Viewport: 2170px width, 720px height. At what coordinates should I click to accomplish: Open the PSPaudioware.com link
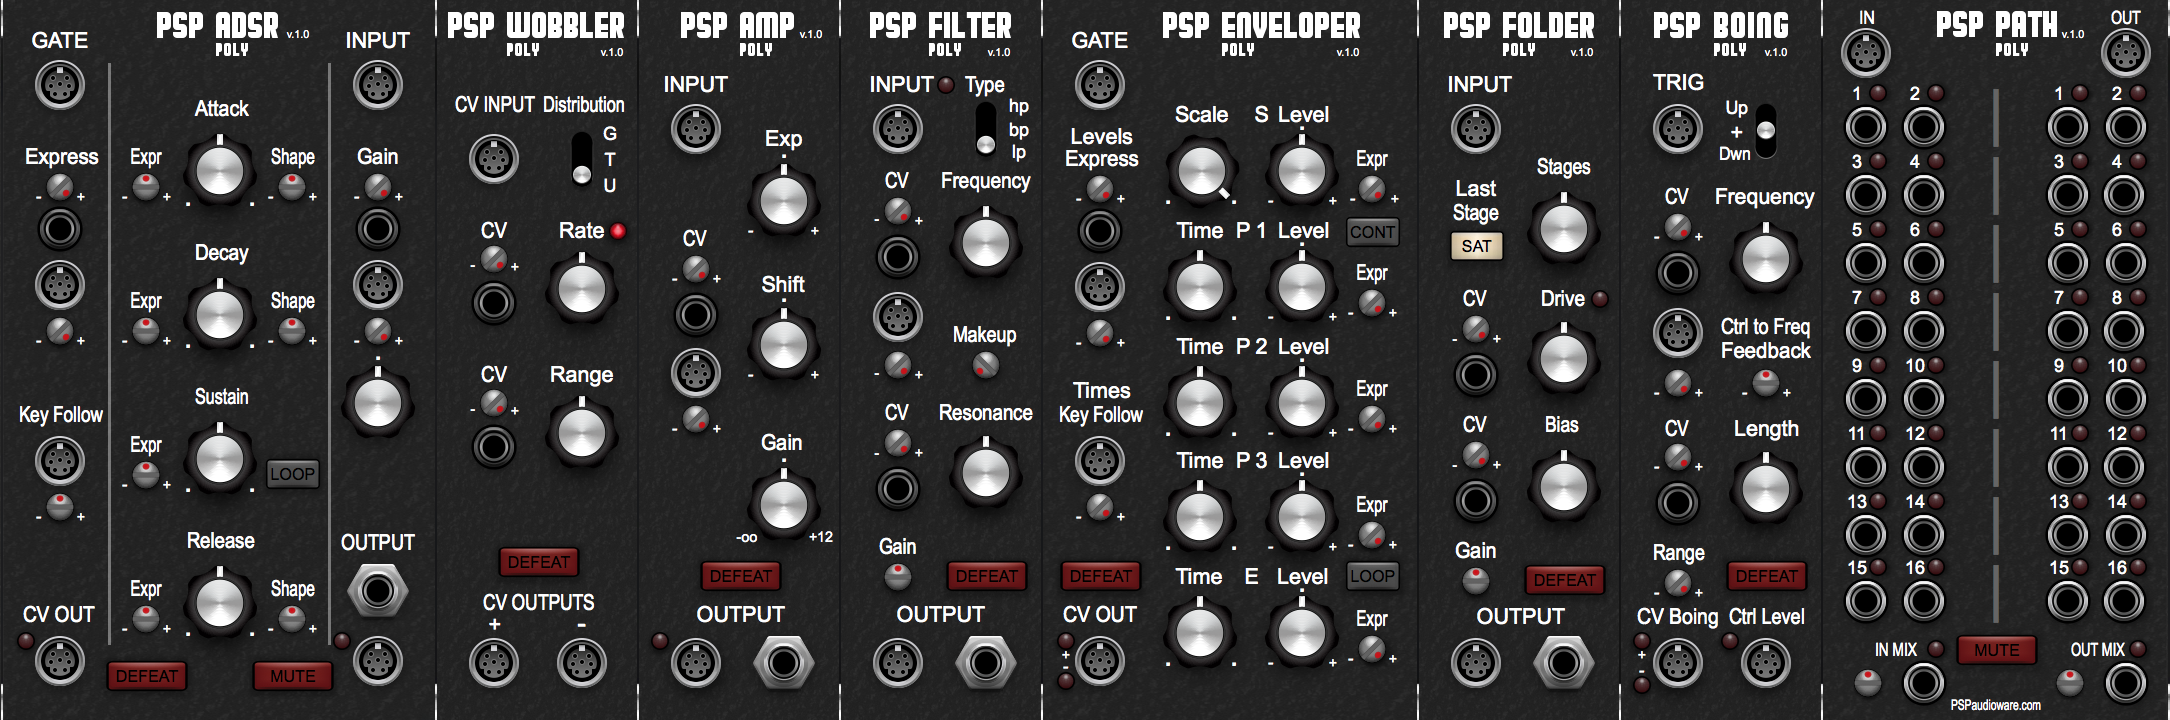pos(1996,705)
